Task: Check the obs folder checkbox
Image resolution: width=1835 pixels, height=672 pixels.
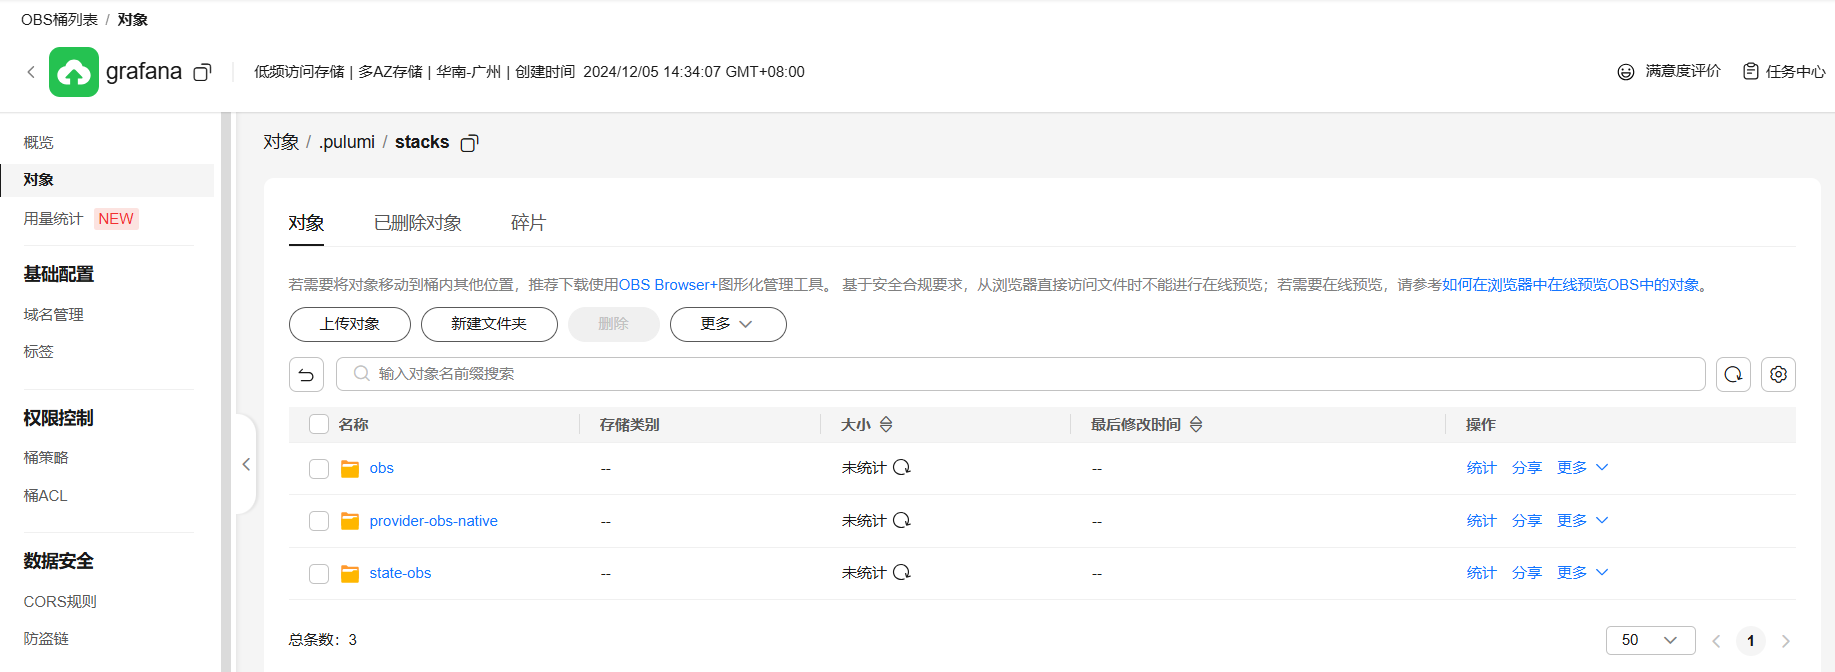Action: pyautogui.click(x=319, y=469)
